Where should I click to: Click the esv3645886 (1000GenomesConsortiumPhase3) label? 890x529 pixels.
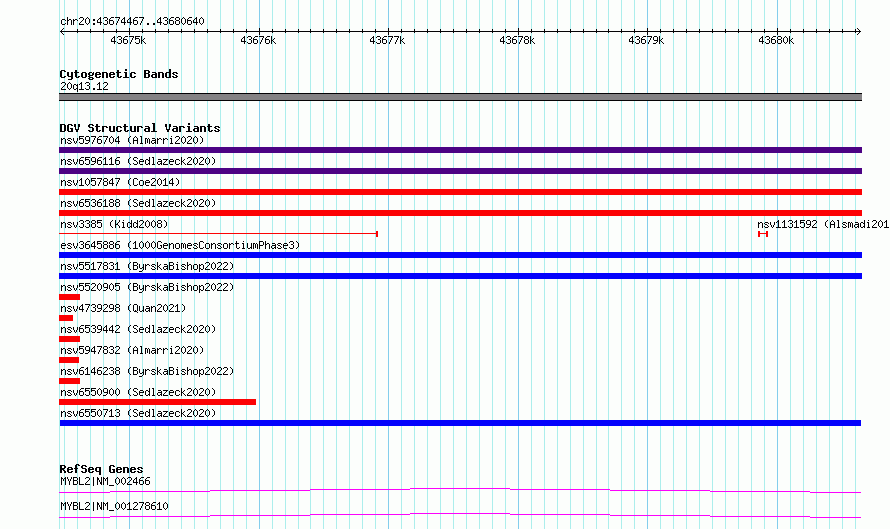tap(180, 245)
